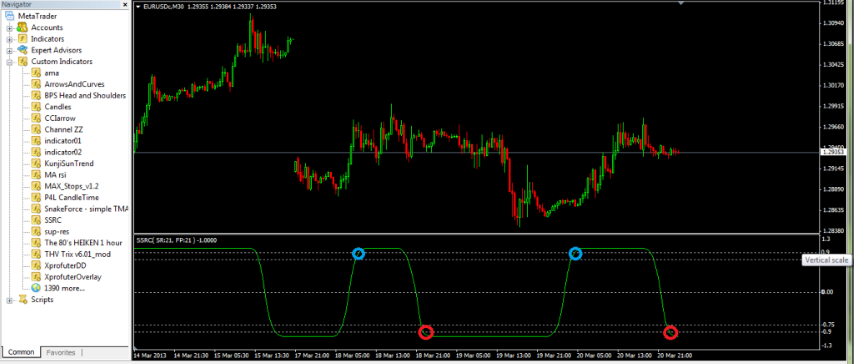Select BPS Head and Shoulders indicator

(85, 95)
